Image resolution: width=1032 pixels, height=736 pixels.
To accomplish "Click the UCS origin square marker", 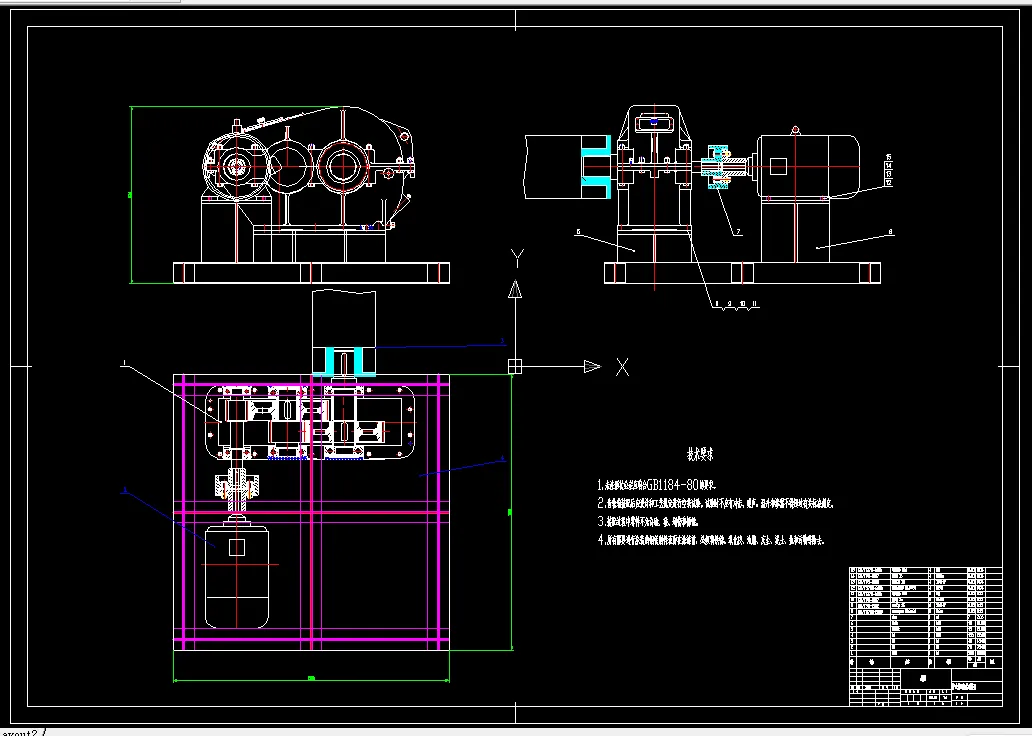I will (x=515, y=367).
